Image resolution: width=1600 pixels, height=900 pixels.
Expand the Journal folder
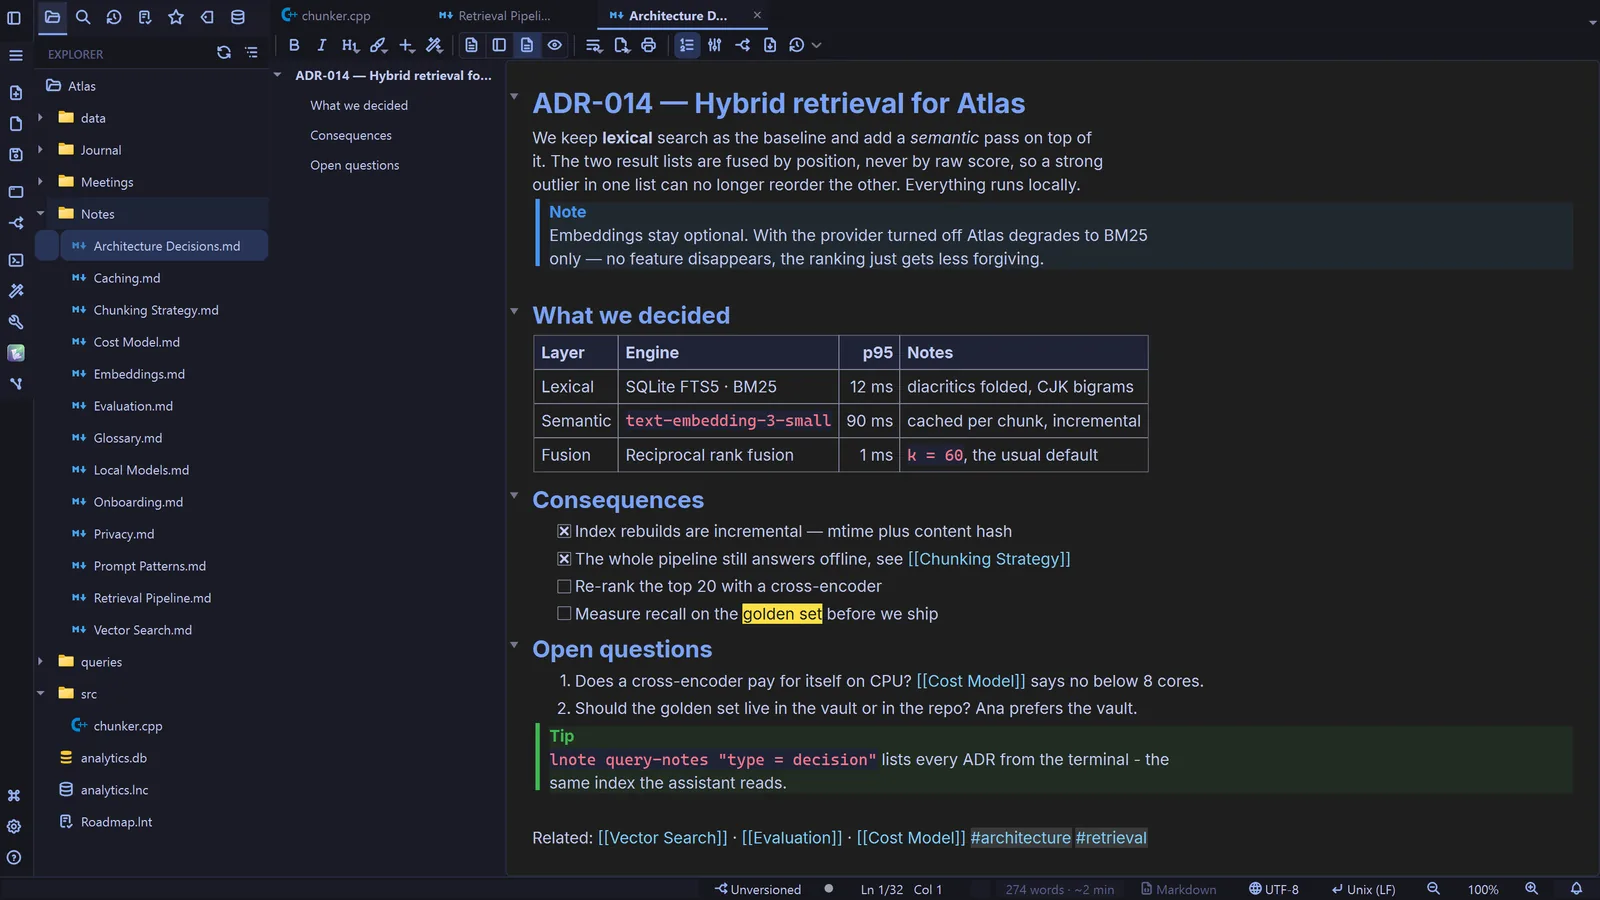[40, 150]
